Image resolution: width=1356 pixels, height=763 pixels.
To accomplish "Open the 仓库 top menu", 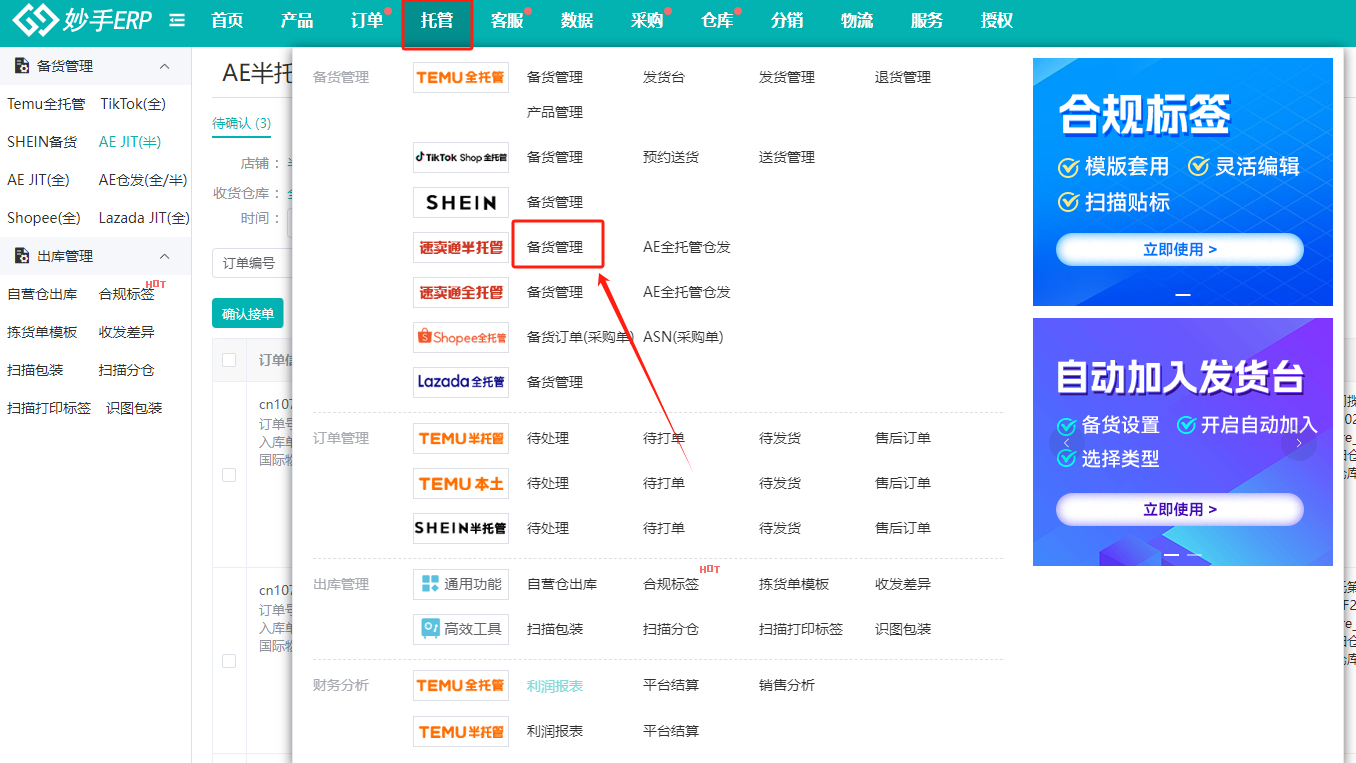I will click(x=717, y=20).
